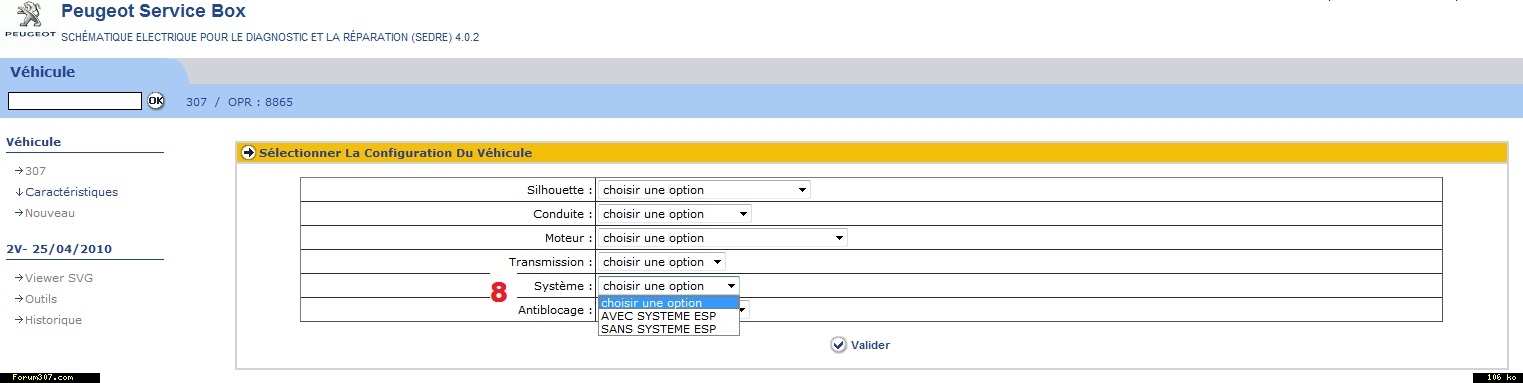The image size is (1523, 383).
Task: Click the arrow before Historique
Action: pos(19,320)
